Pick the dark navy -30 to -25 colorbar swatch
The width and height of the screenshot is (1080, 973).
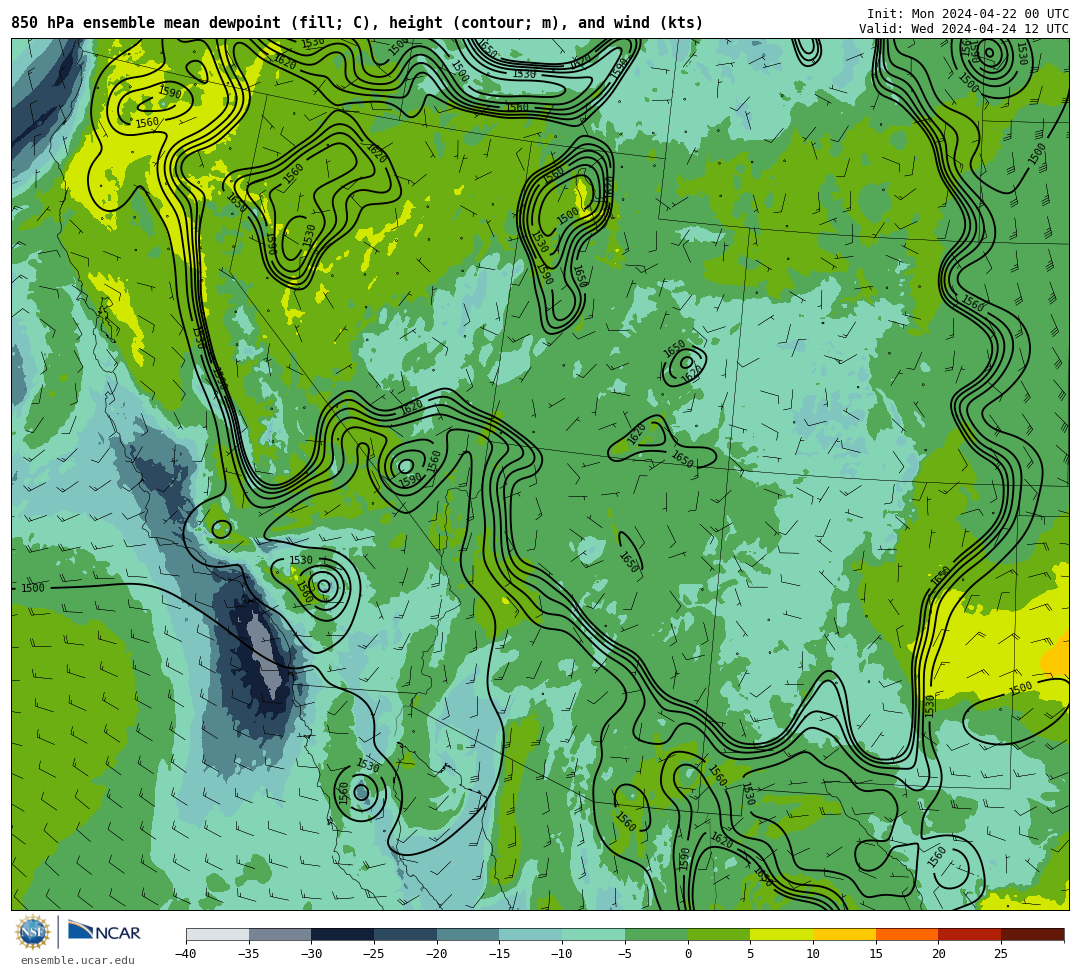[x=343, y=934]
